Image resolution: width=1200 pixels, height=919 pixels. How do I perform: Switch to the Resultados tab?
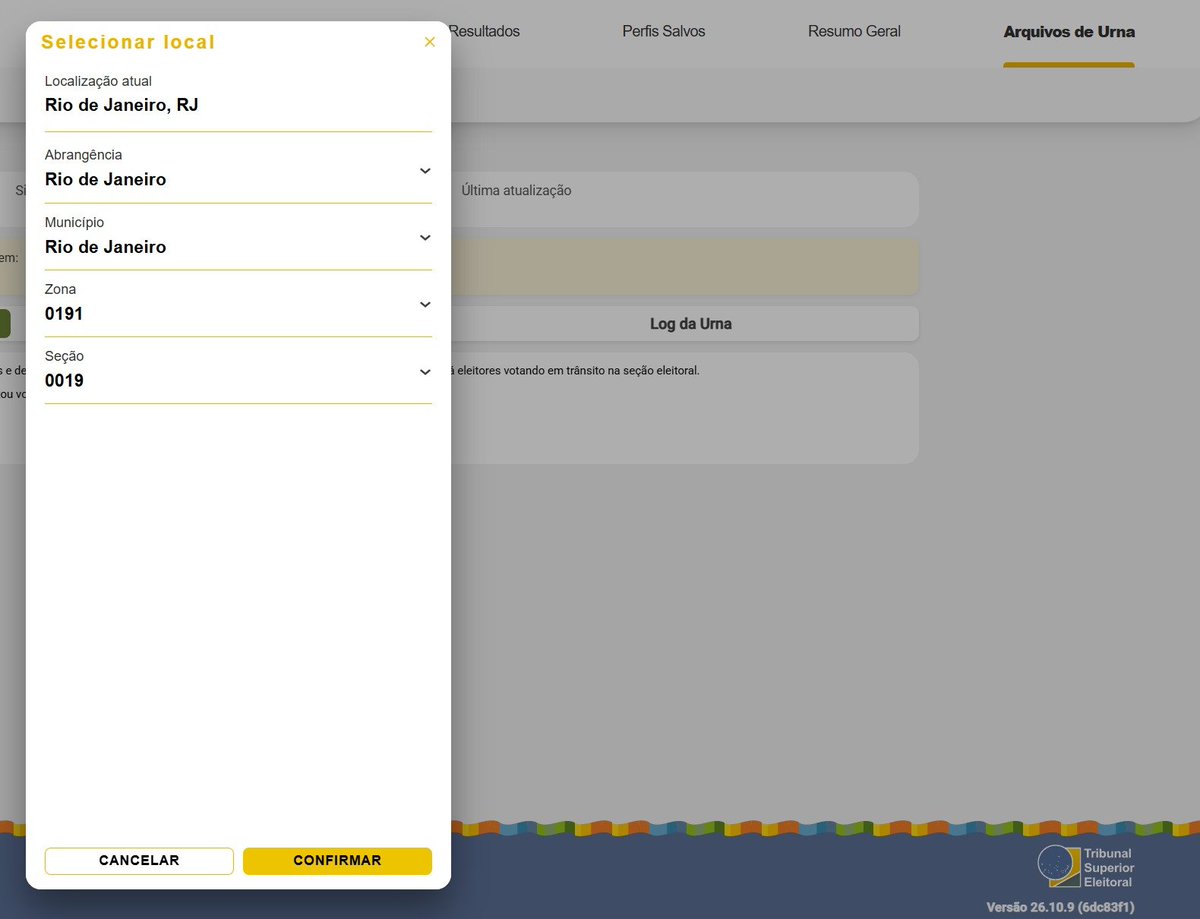484,32
